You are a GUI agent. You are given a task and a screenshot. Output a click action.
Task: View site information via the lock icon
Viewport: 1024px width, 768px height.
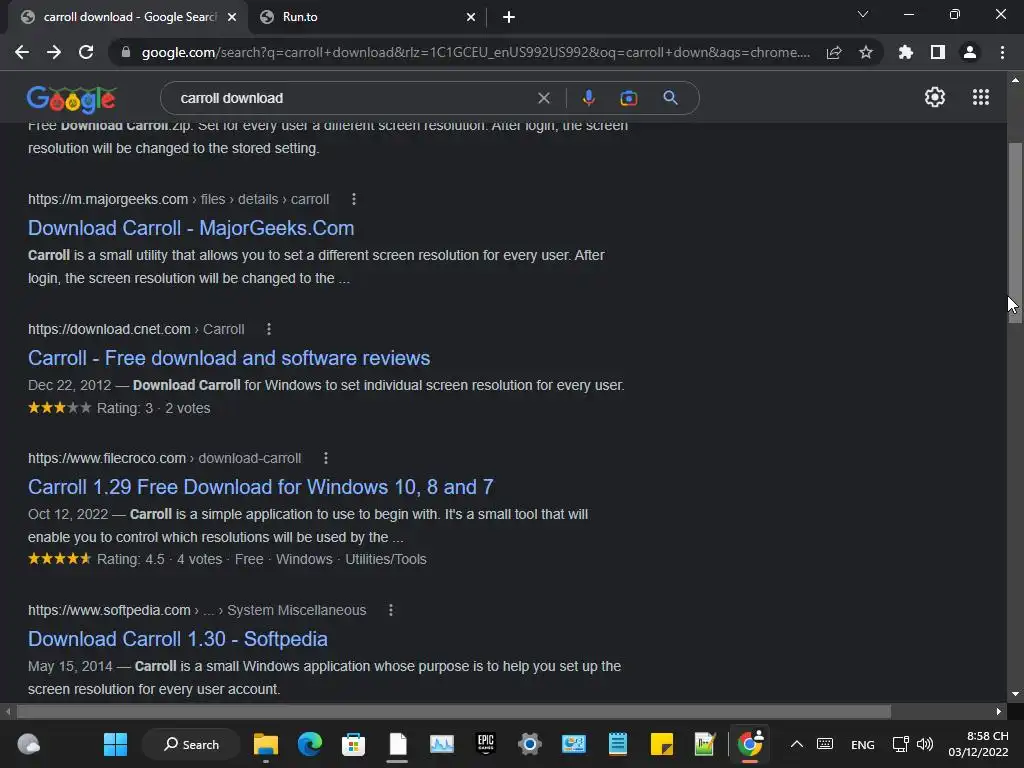coord(126,52)
